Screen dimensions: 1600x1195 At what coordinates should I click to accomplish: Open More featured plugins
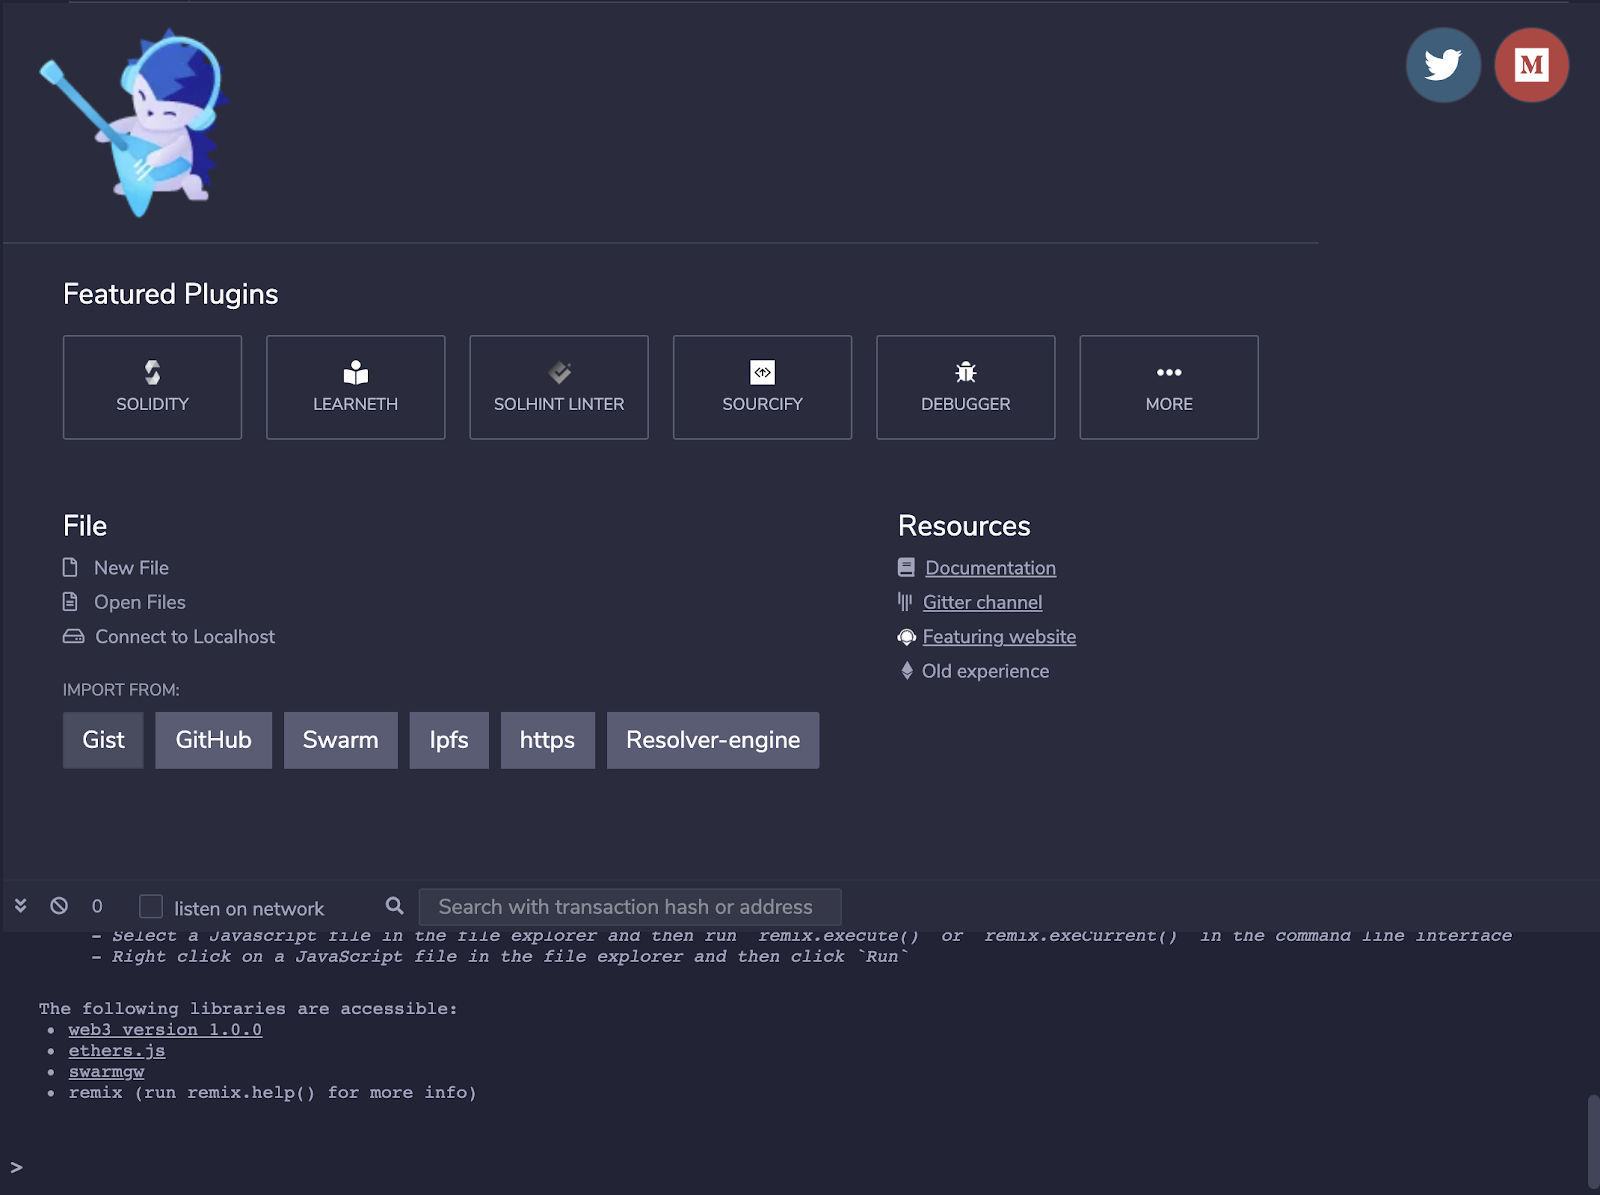tap(1169, 387)
